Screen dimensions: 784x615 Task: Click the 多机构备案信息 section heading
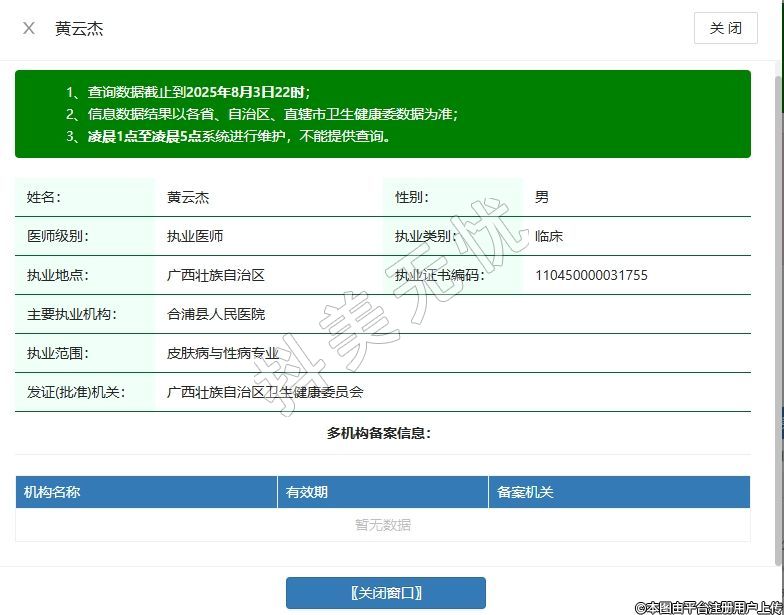pos(379,433)
